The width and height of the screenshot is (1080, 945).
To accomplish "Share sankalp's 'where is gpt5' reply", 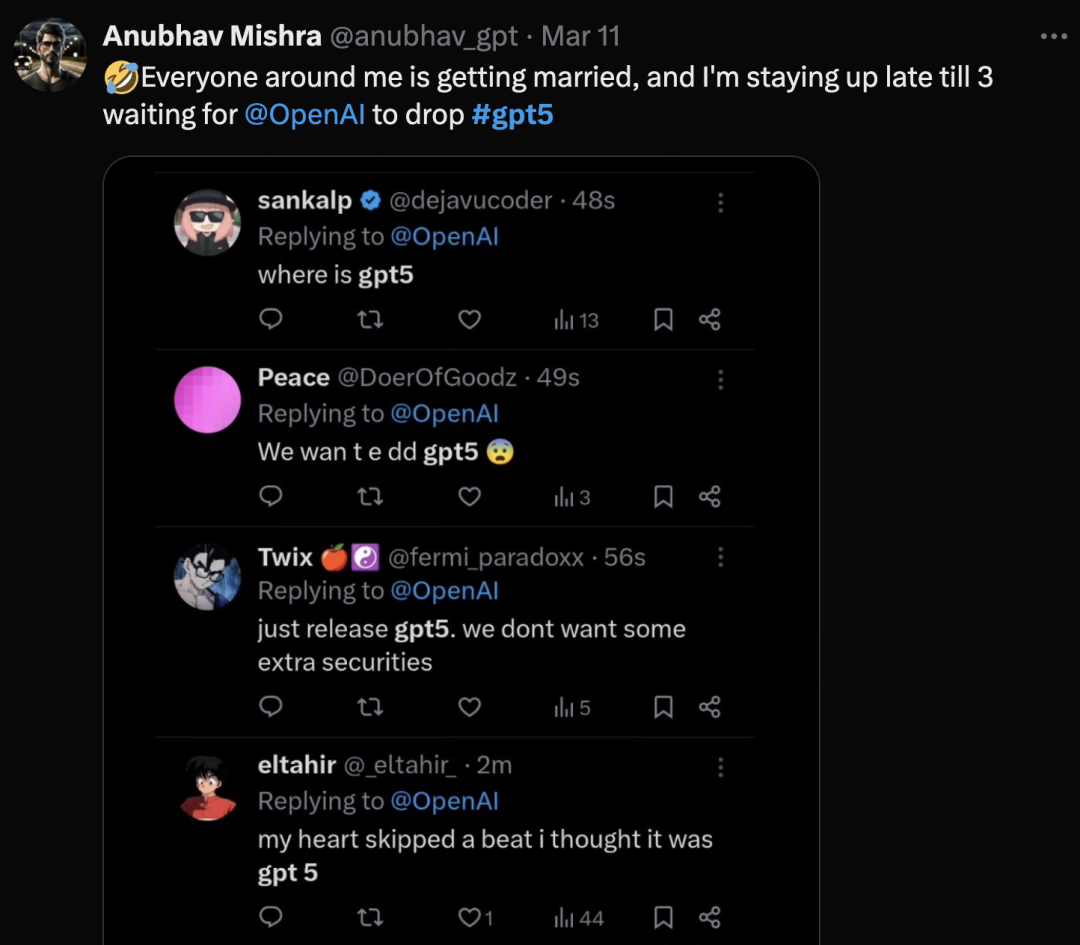I will point(710,319).
